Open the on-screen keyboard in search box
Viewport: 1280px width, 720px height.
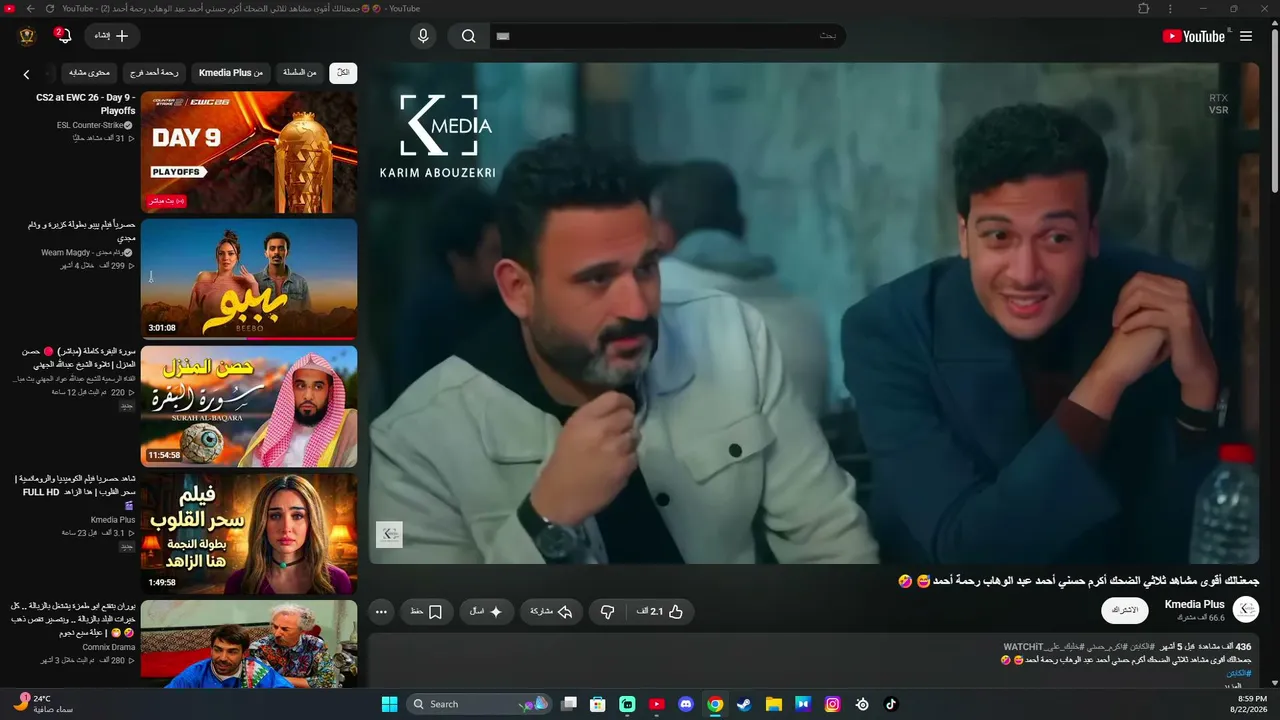503,36
